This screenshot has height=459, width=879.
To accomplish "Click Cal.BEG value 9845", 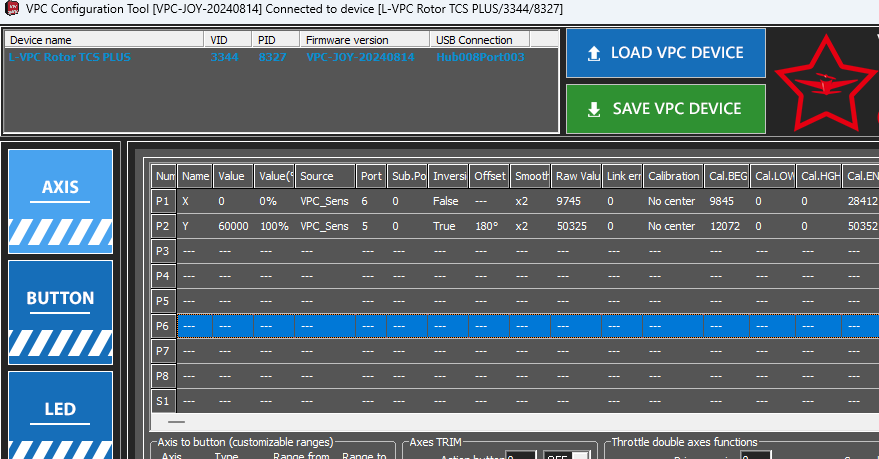I will click(721, 201).
